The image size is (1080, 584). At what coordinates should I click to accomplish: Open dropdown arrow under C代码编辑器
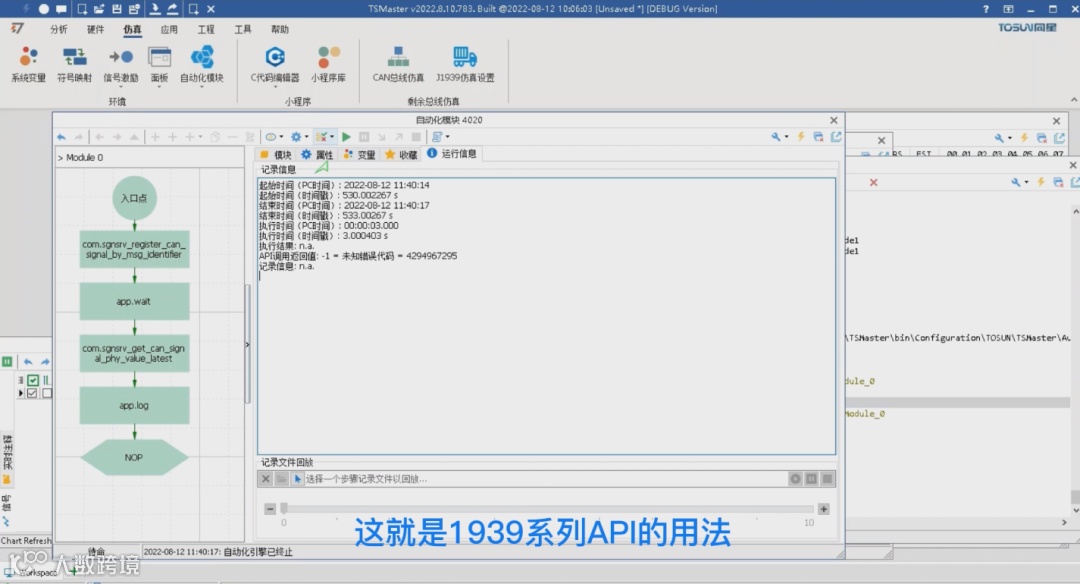(x=275, y=87)
